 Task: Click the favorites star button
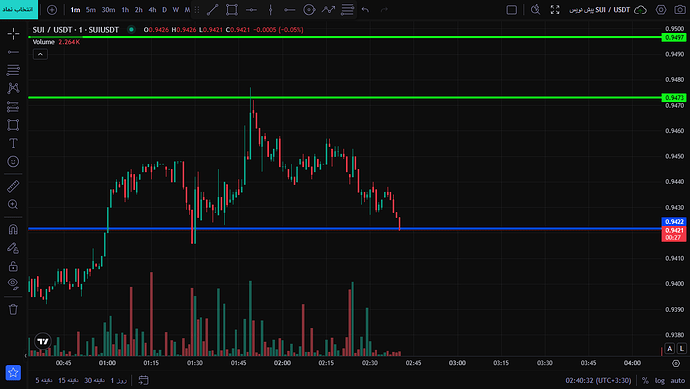coord(13,372)
